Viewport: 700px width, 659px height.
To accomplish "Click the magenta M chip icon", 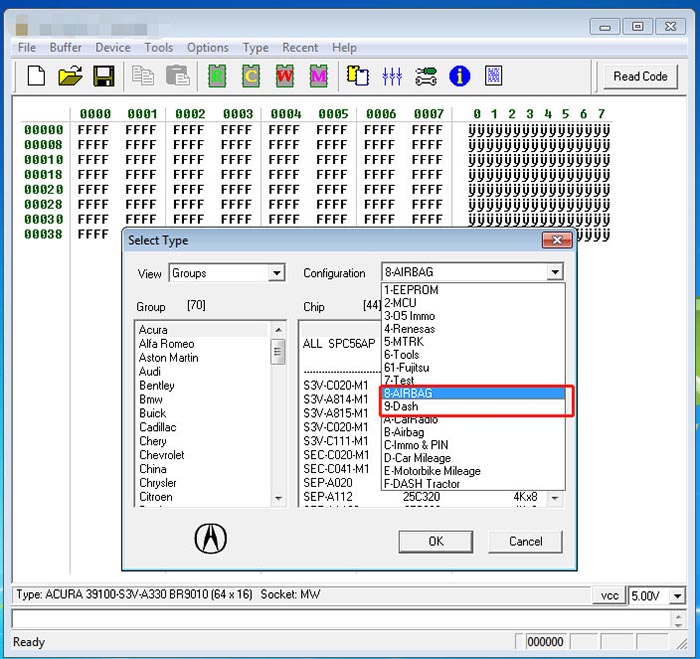I will click(x=318, y=76).
